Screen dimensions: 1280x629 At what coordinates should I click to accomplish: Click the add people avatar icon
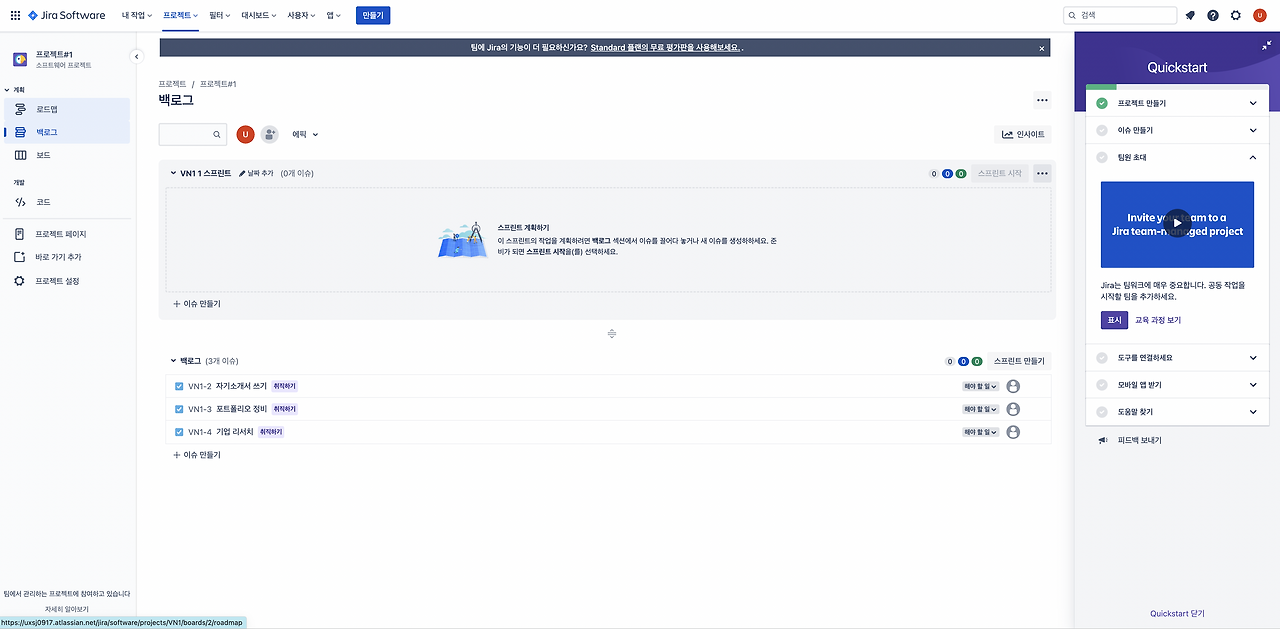270,134
